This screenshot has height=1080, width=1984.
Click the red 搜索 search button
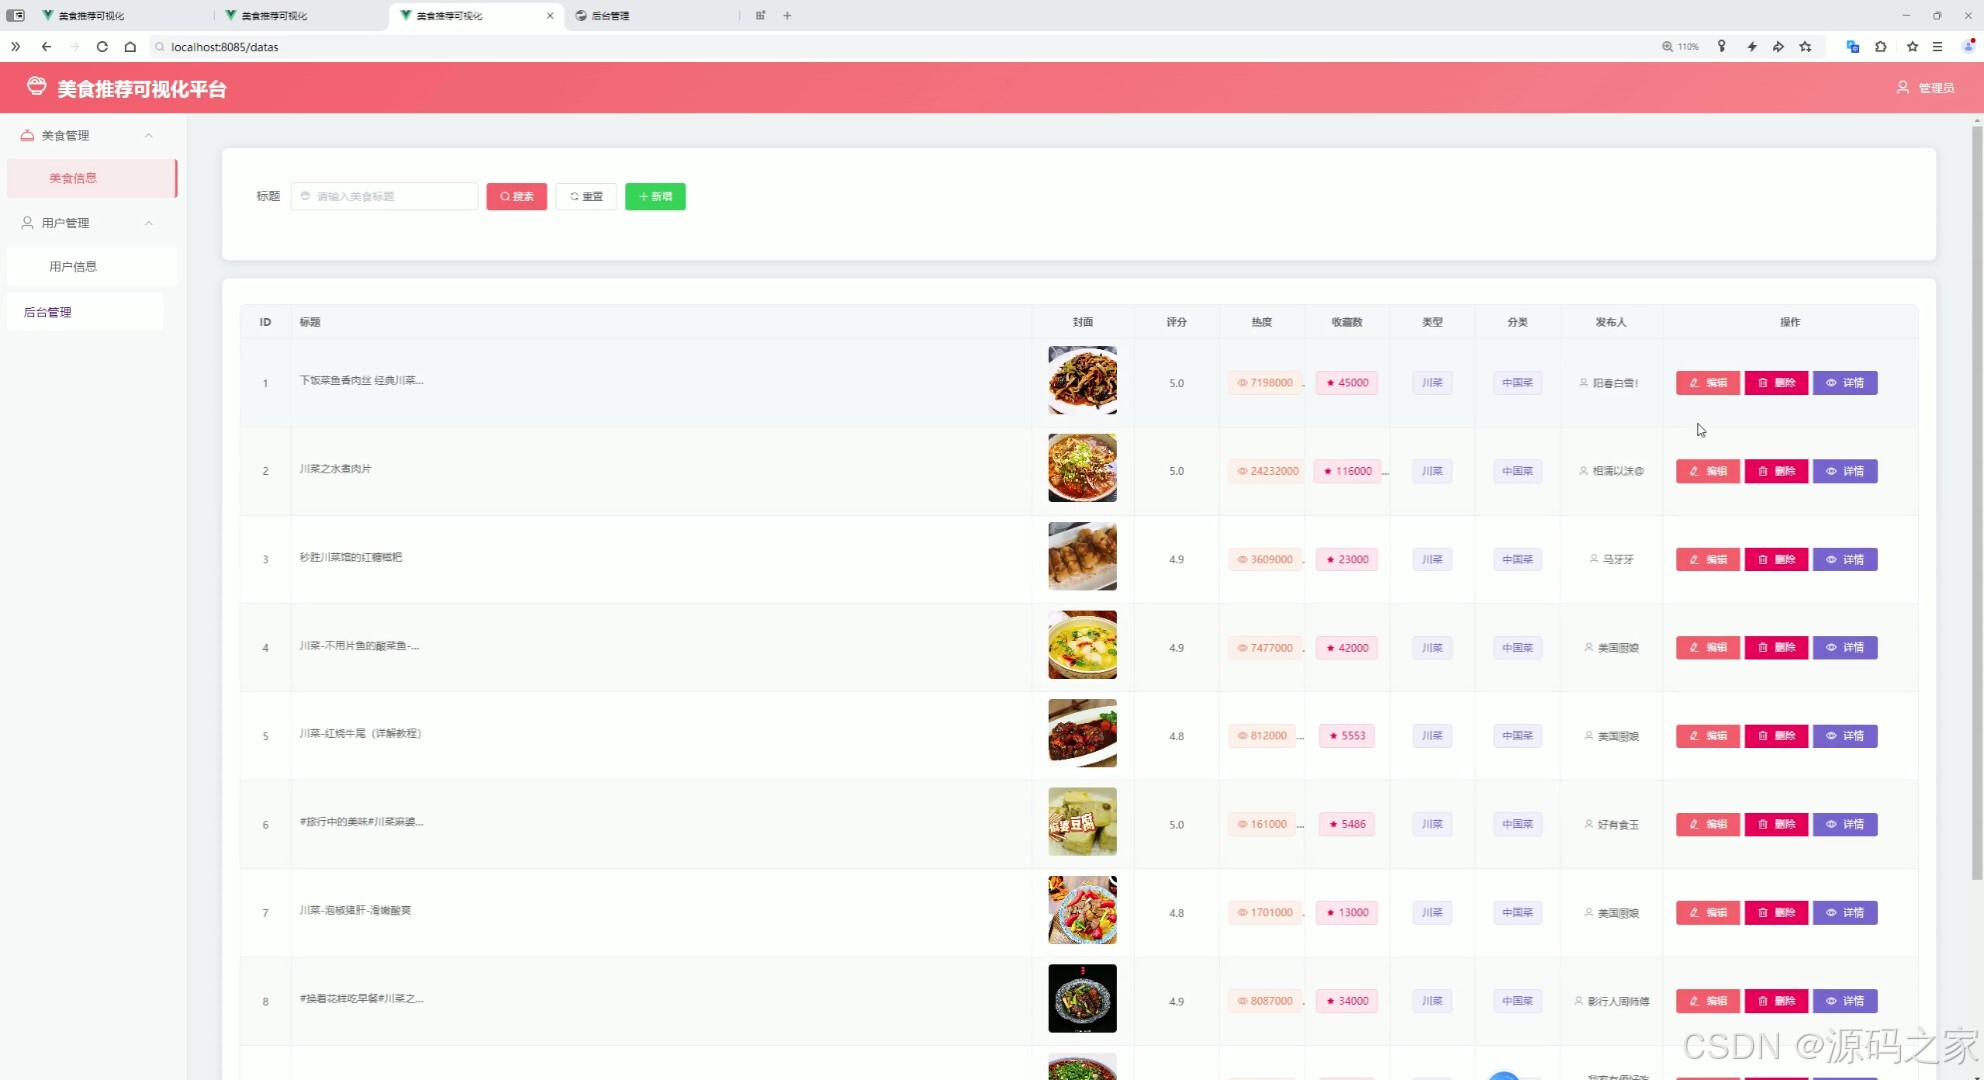516,196
